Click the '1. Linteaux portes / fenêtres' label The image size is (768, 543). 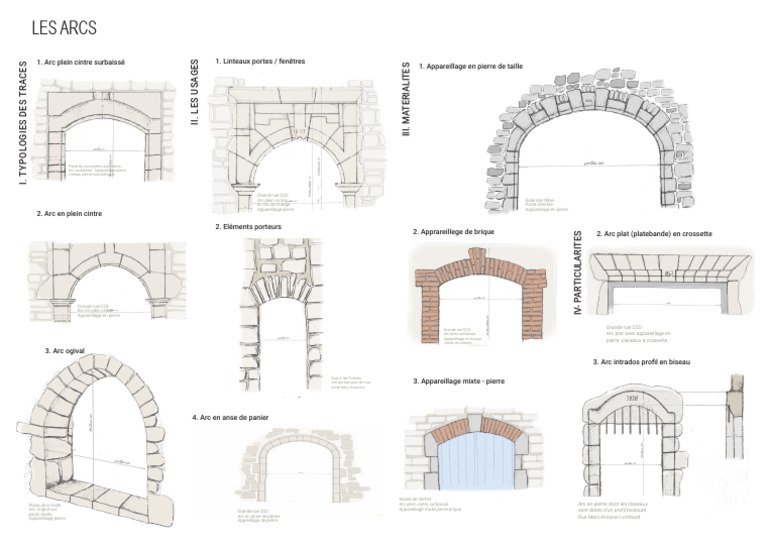pyautogui.click(x=260, y=61)
